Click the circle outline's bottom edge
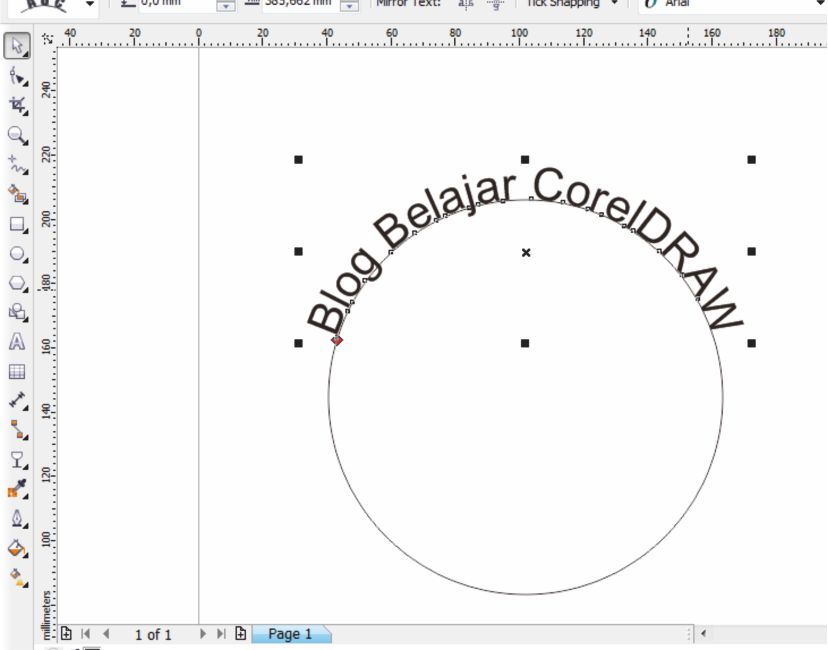The image size is (828, 650). point(525,594)
